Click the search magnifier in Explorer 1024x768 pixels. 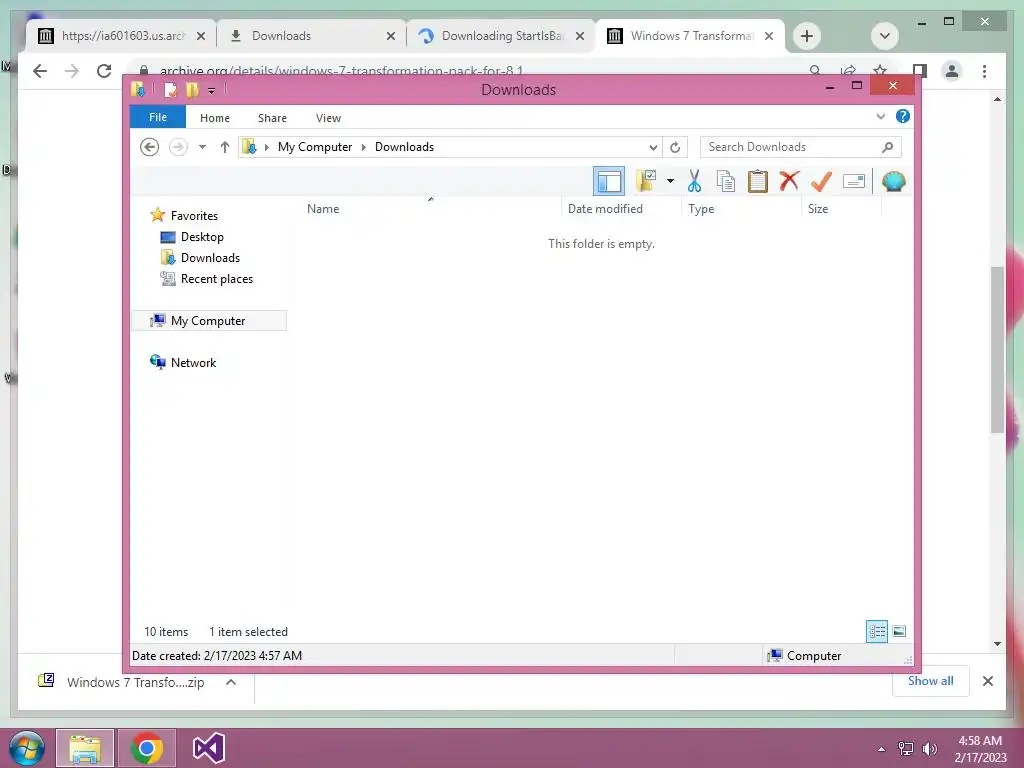click(888, 147)
